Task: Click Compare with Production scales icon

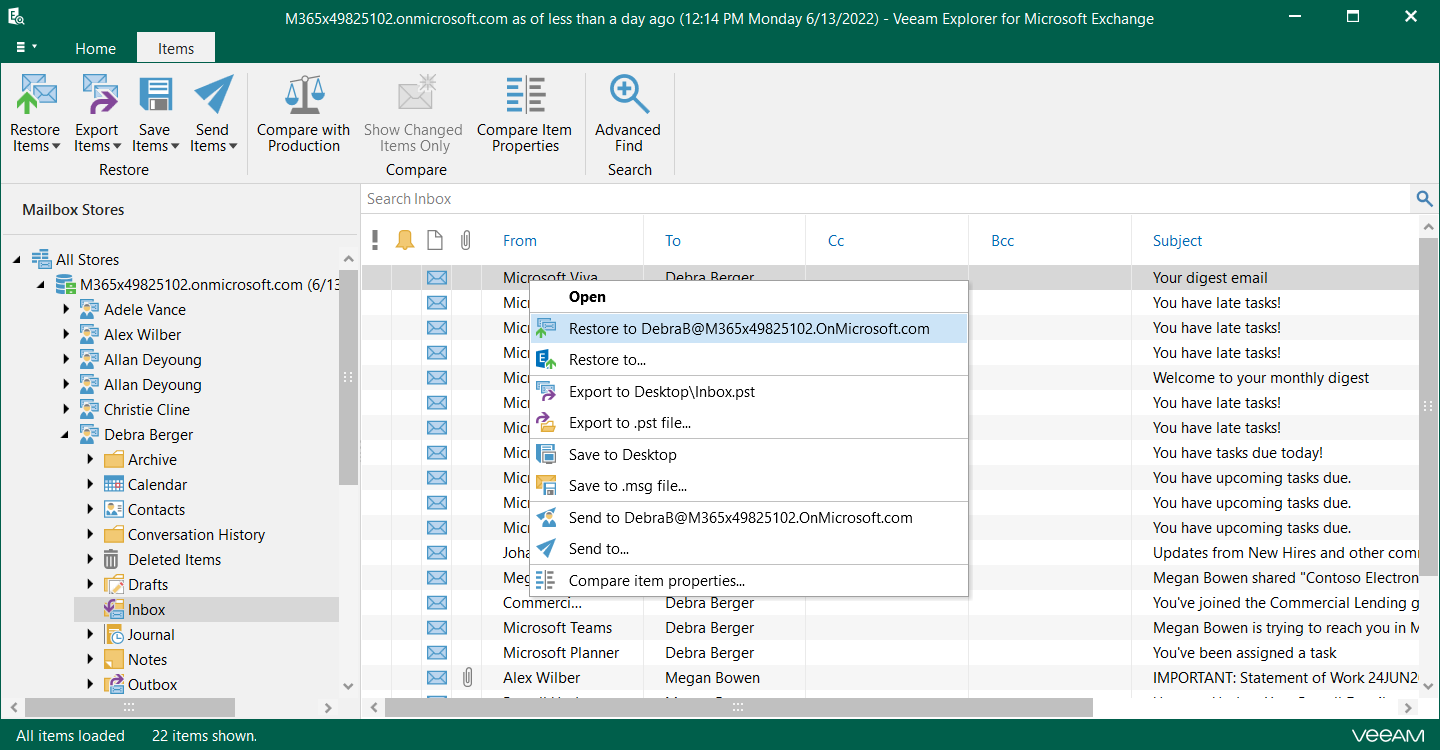Action: click(x=304, y=94)
